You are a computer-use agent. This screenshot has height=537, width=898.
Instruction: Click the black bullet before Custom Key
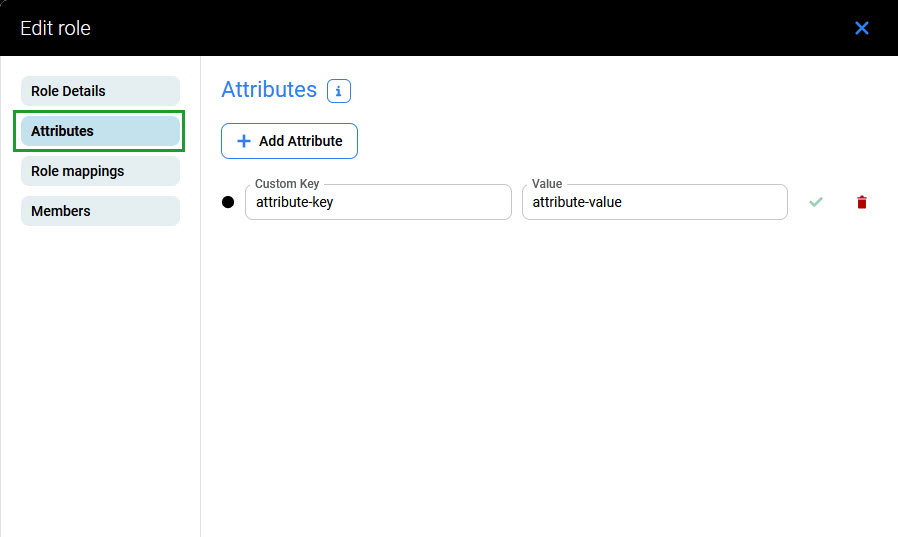point(228,202)
